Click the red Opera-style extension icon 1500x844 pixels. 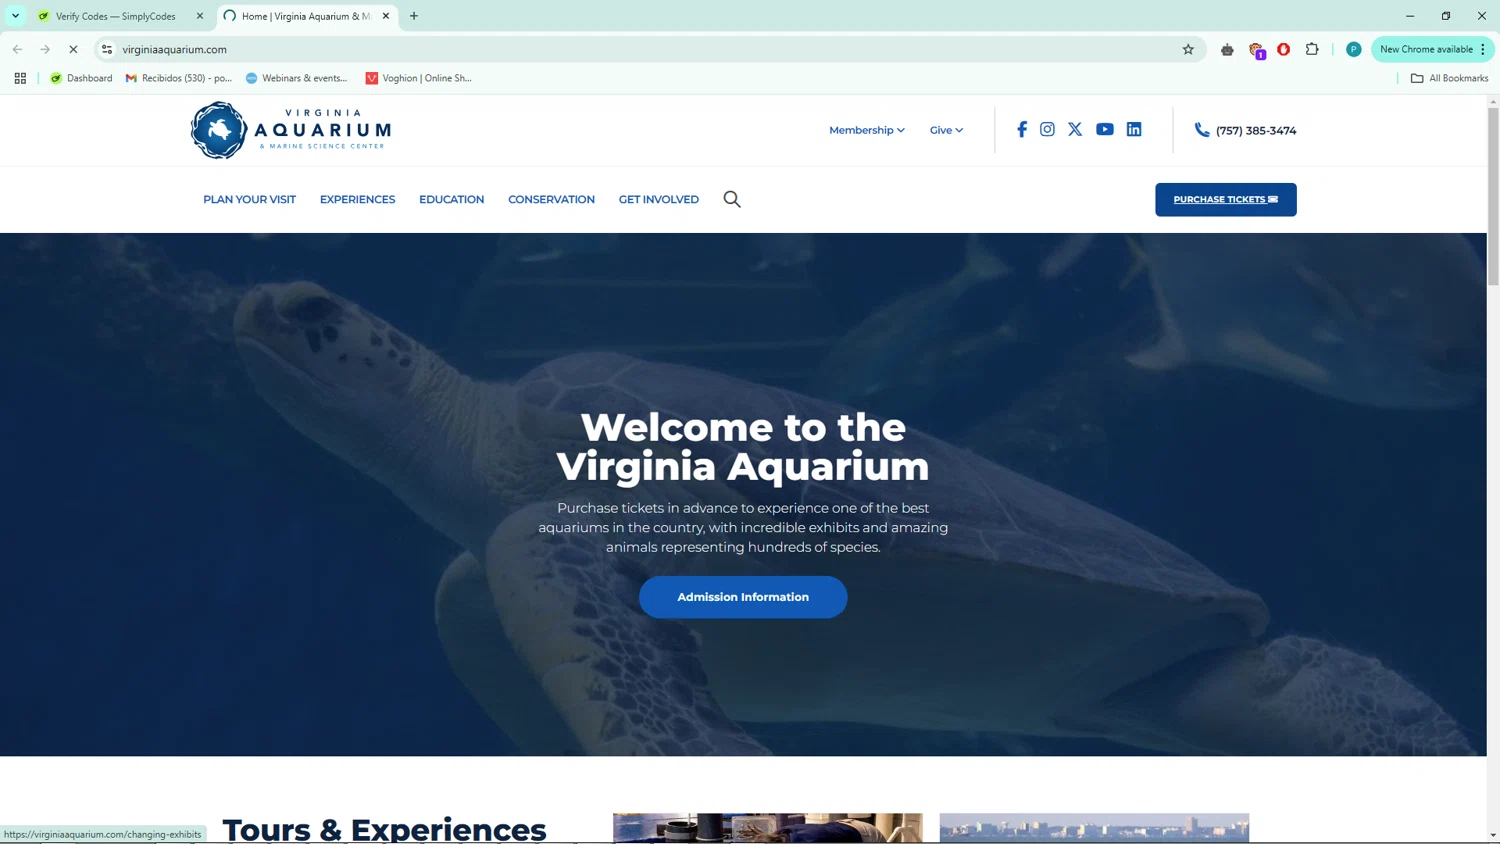pyautogui.click(x=1284, y=49)
